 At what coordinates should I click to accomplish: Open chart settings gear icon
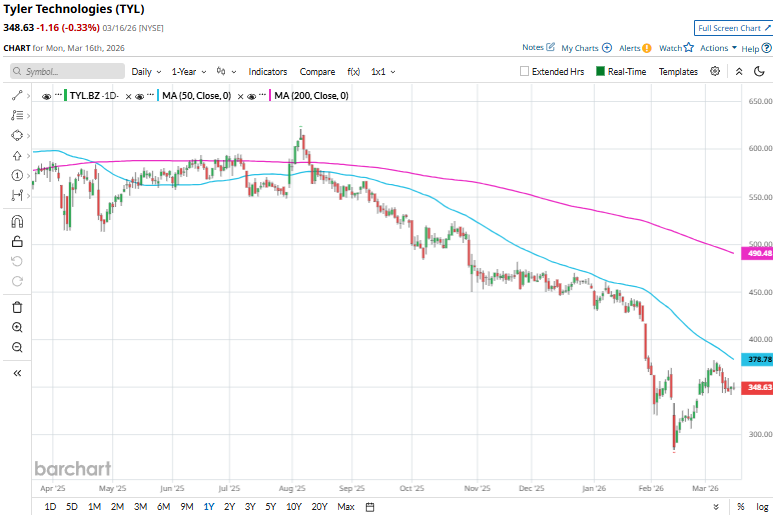point(715,71)
